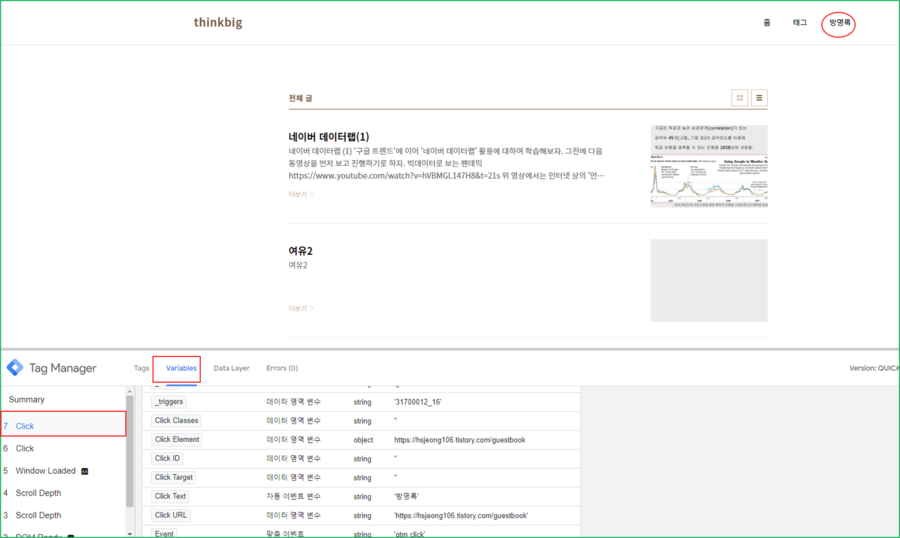Click the Click Element guestbook URL value
The image size is (900, 538).
459,440
